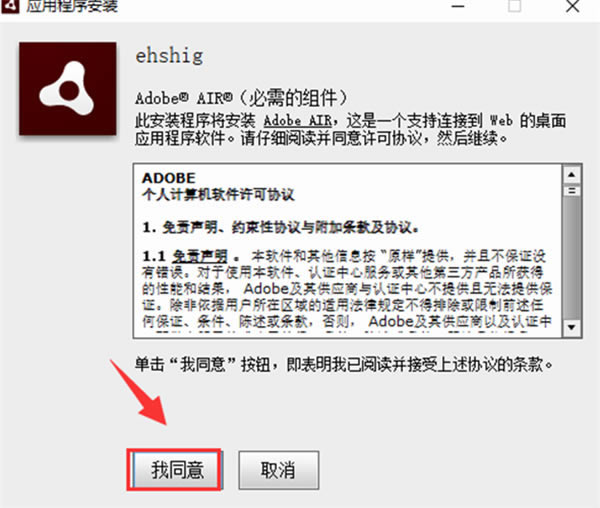Click the installer icon in the title bar
The image size is (600, 508).
coord(10,6)
